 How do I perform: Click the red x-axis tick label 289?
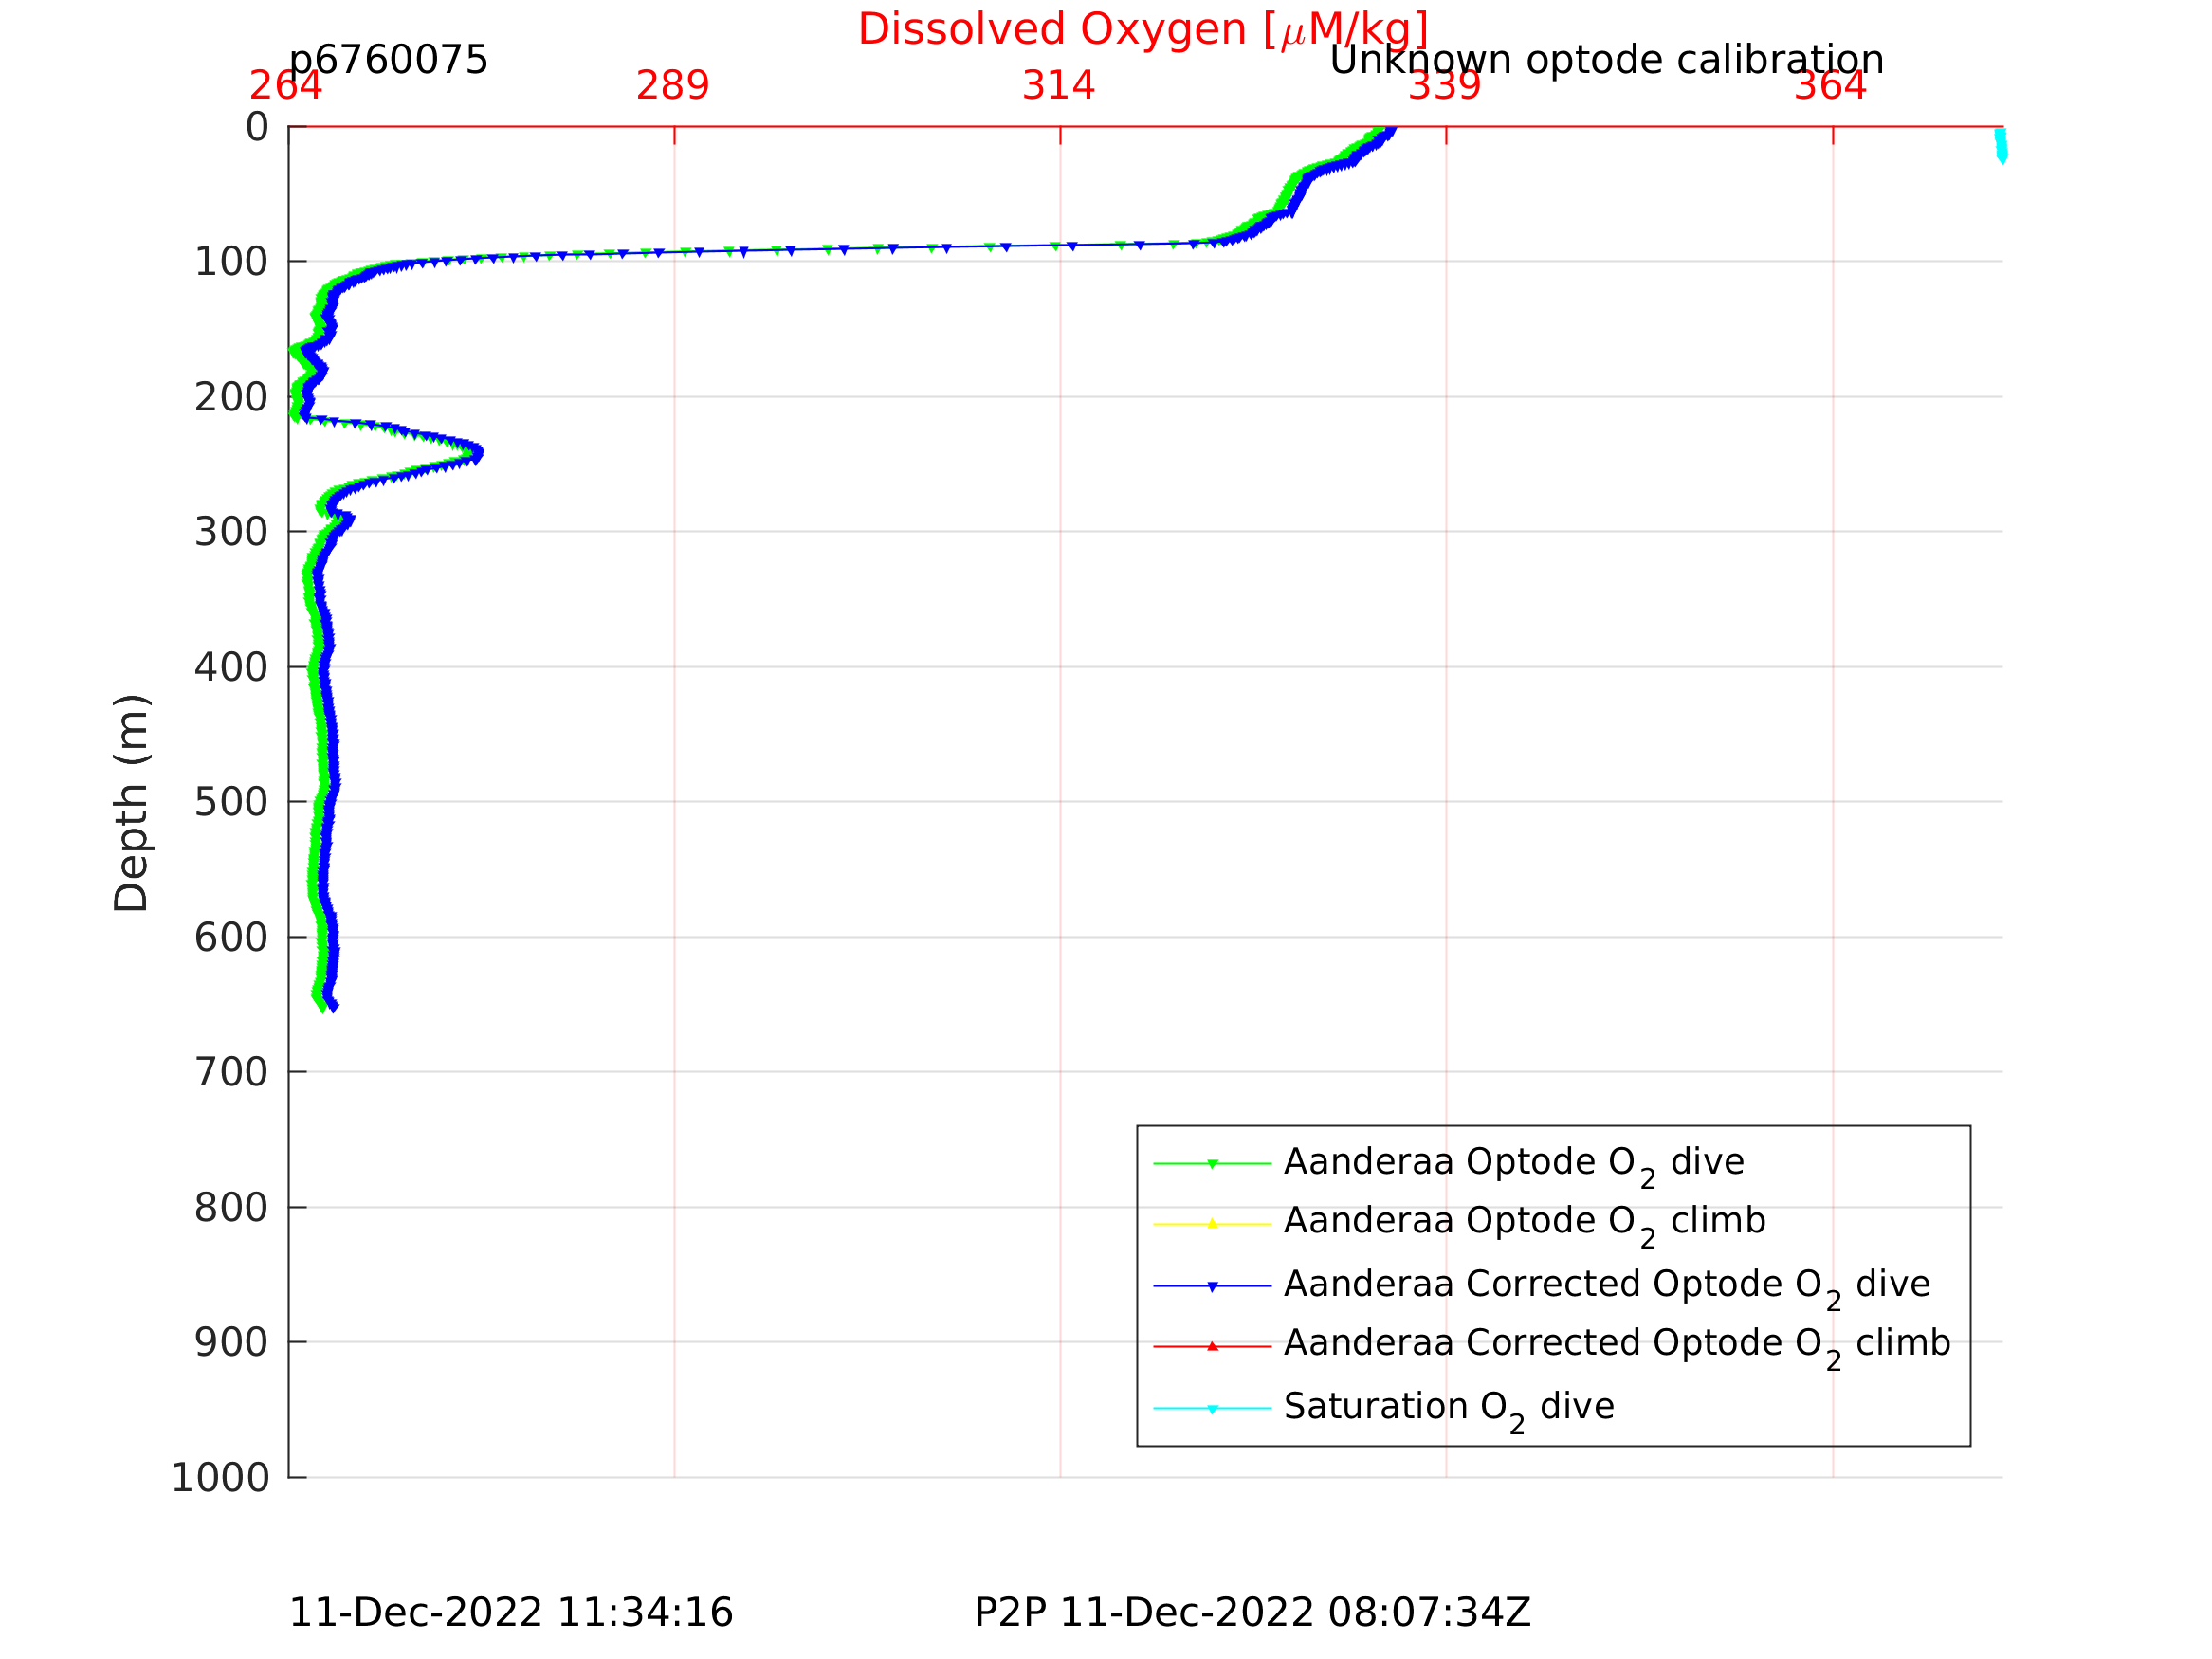click(x=672, y=86)
